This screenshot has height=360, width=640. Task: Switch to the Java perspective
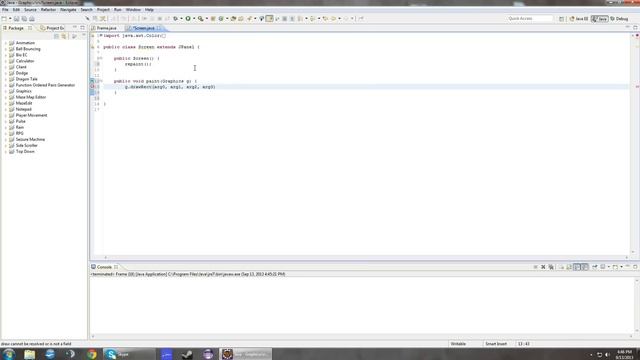pyautogui.click(x=600, y=19)
